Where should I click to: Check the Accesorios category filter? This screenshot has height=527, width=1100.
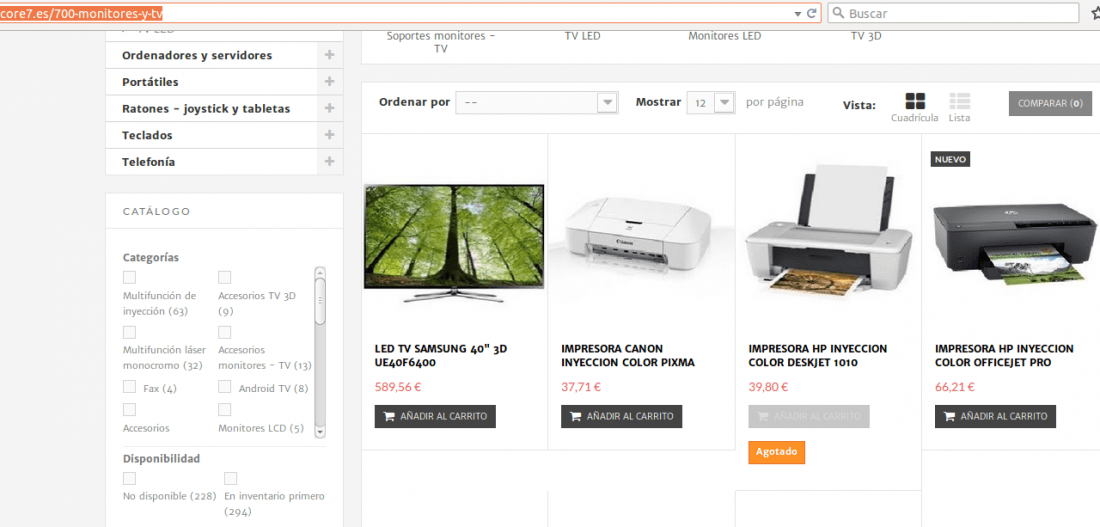click(x=129, y=409)
